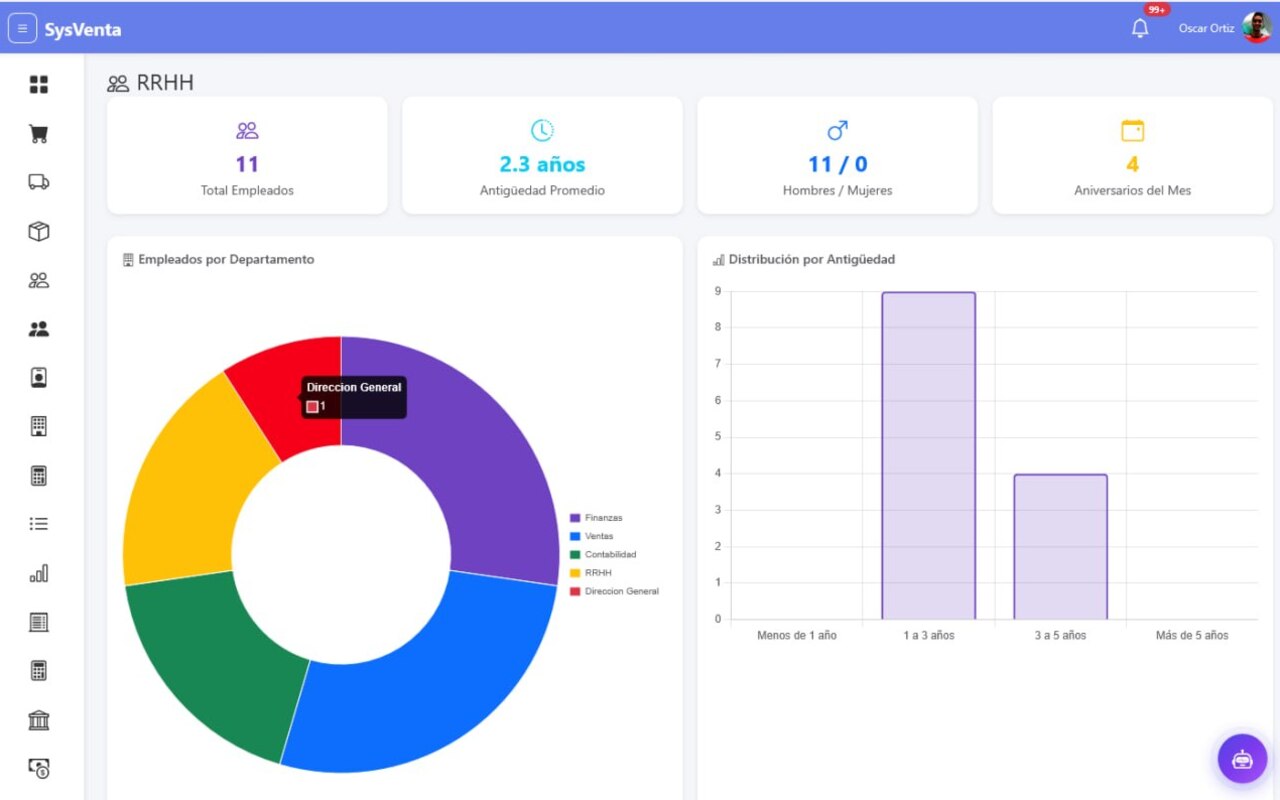Open the notifications bell icon
Screen dimensions: 1280x800
point(1140,28)
